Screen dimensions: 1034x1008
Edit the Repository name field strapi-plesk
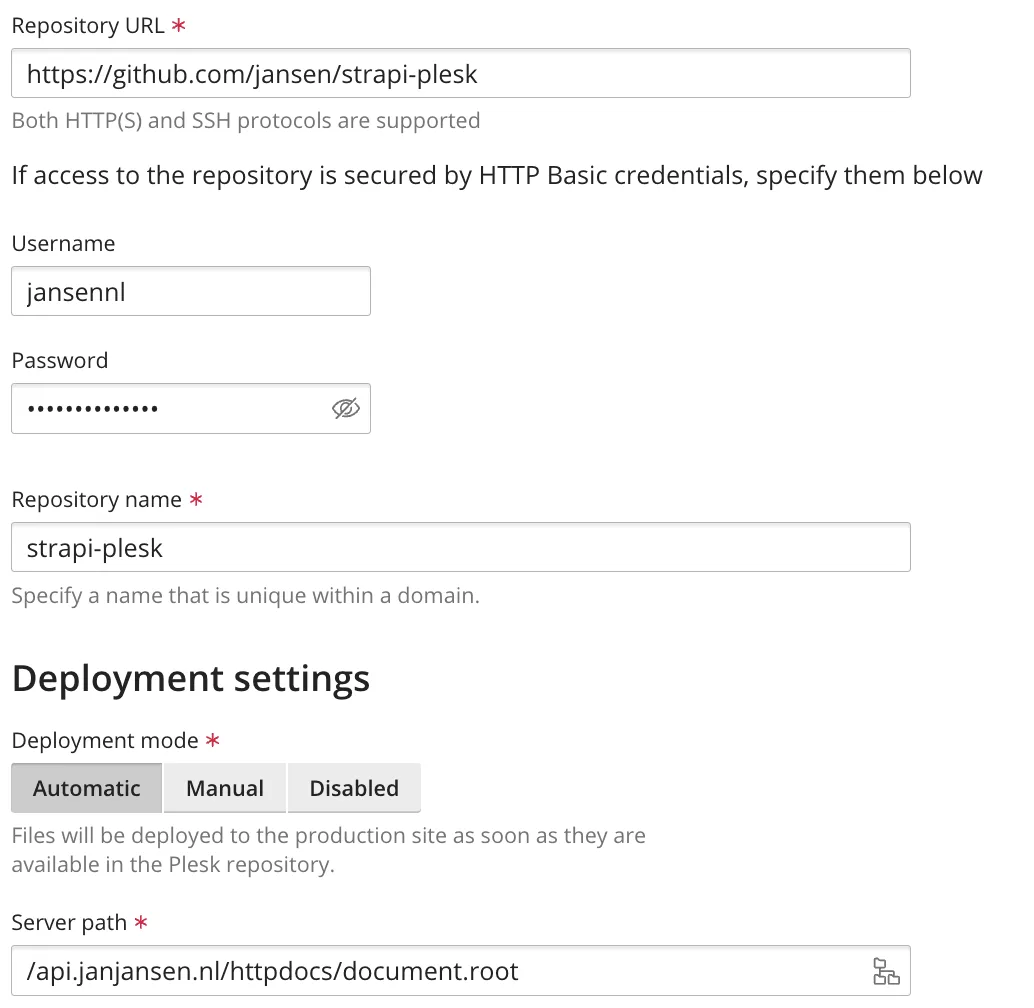(460, 547)
